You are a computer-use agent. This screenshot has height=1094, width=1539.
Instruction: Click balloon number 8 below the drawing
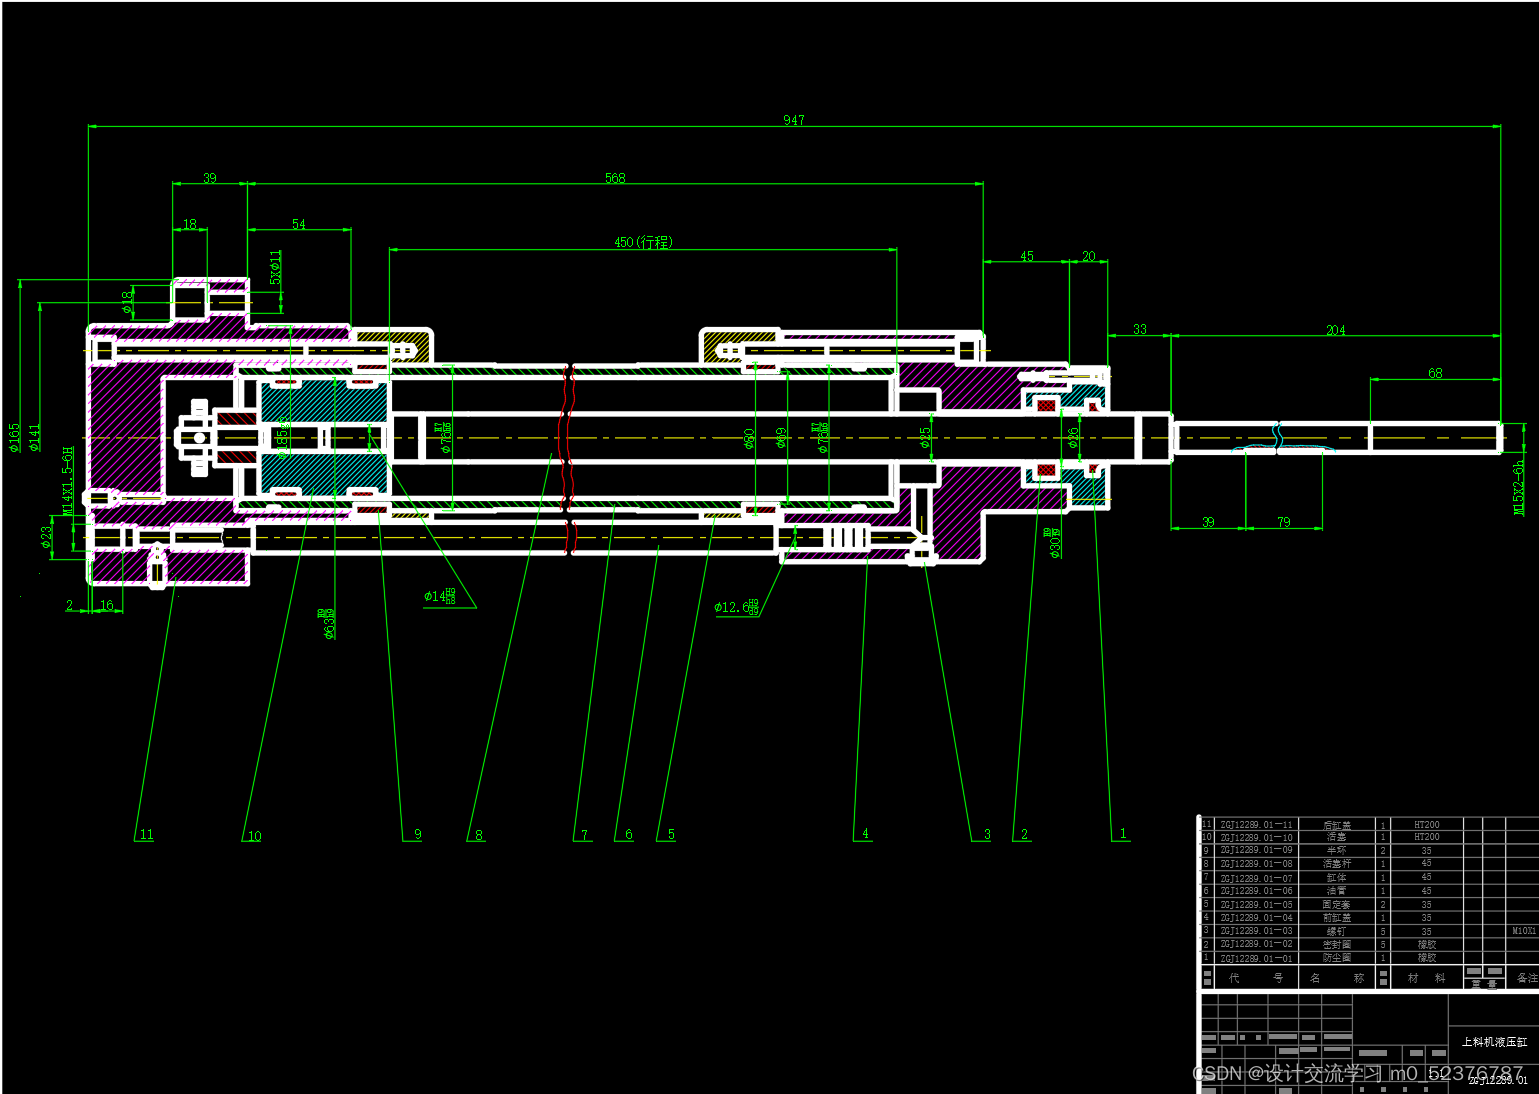click(479, 834)
